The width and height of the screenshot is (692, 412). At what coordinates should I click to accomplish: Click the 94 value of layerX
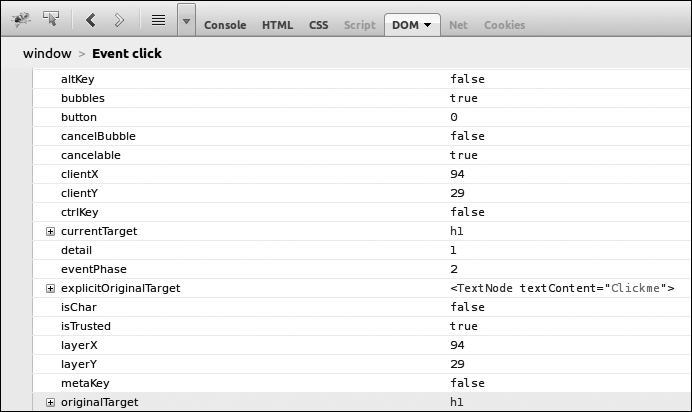pyautogui.click(x=457, y=345)
